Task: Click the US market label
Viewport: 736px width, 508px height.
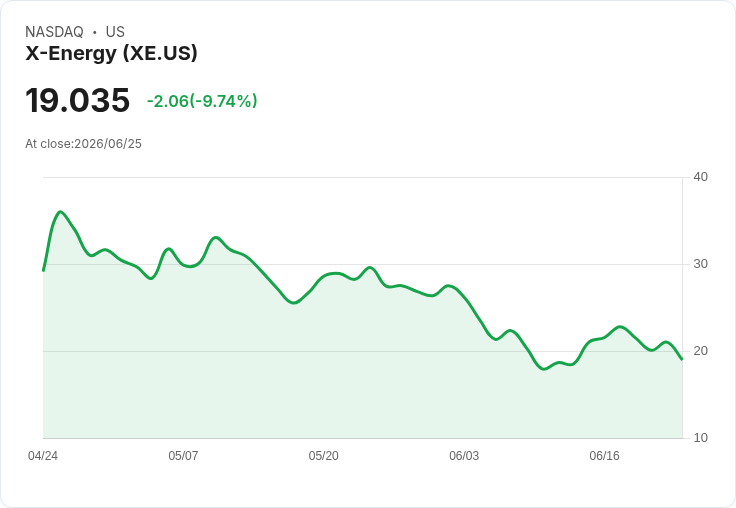Action: pos(115,32)
